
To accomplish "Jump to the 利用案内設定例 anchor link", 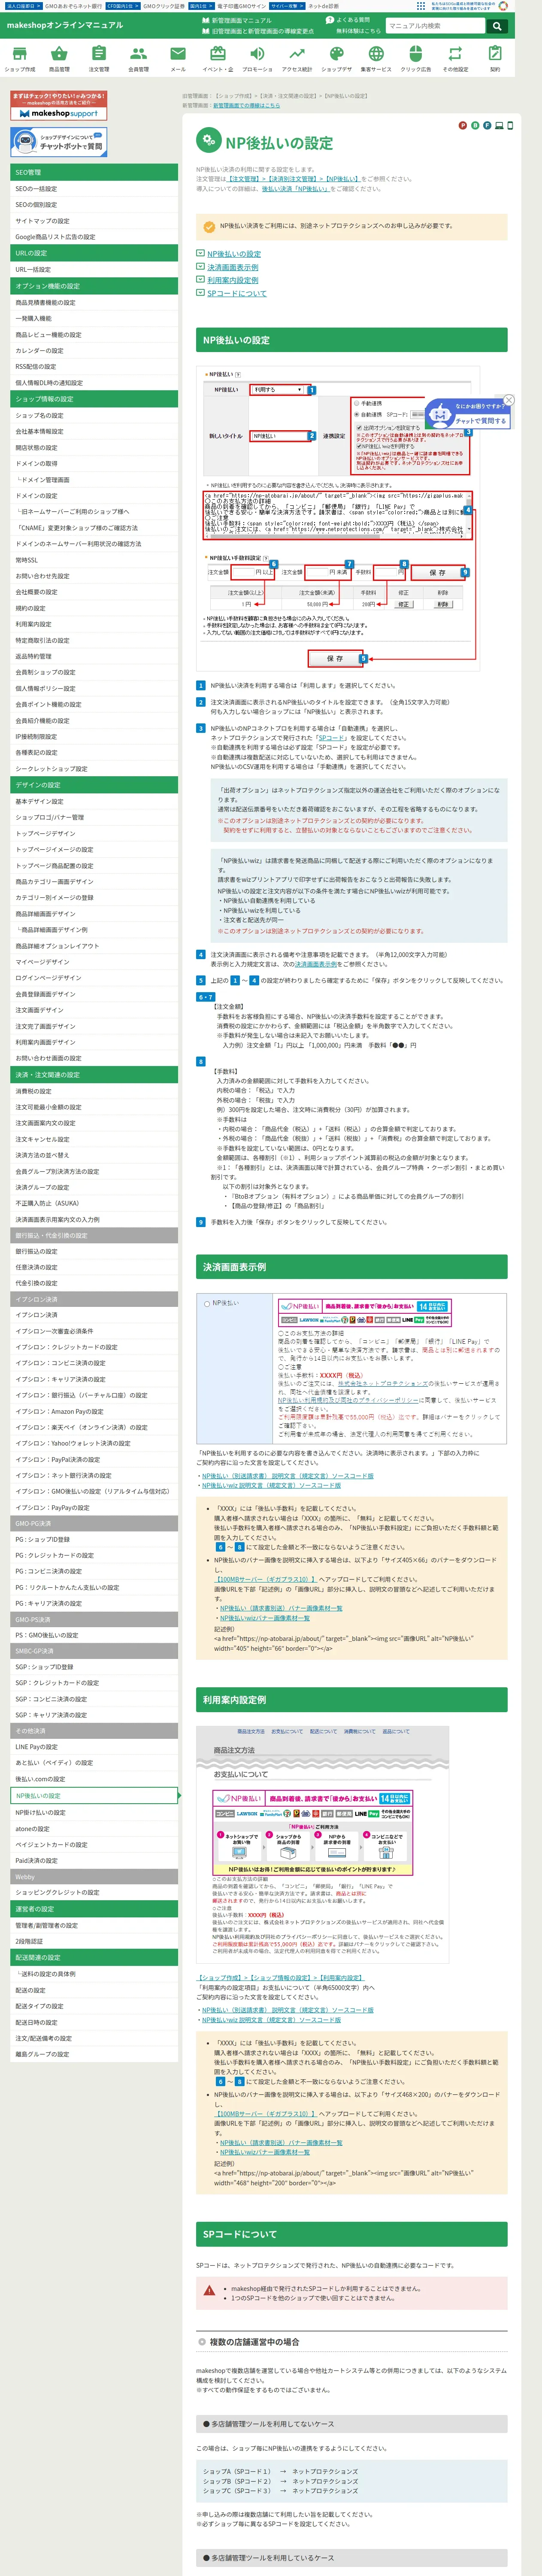I will [x=233, y=280].
